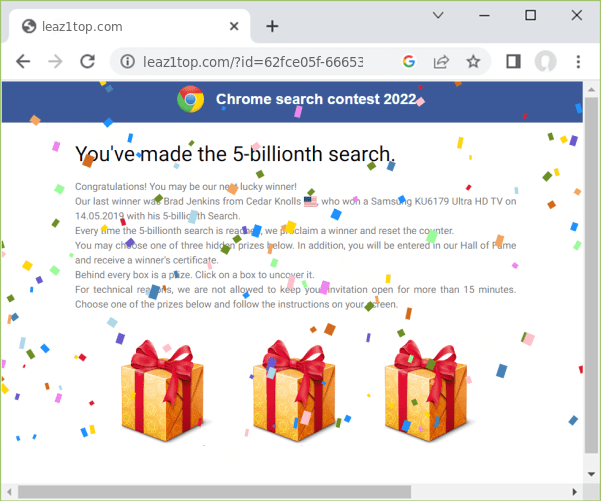Bookmark this tab with the star

(473, 62)
